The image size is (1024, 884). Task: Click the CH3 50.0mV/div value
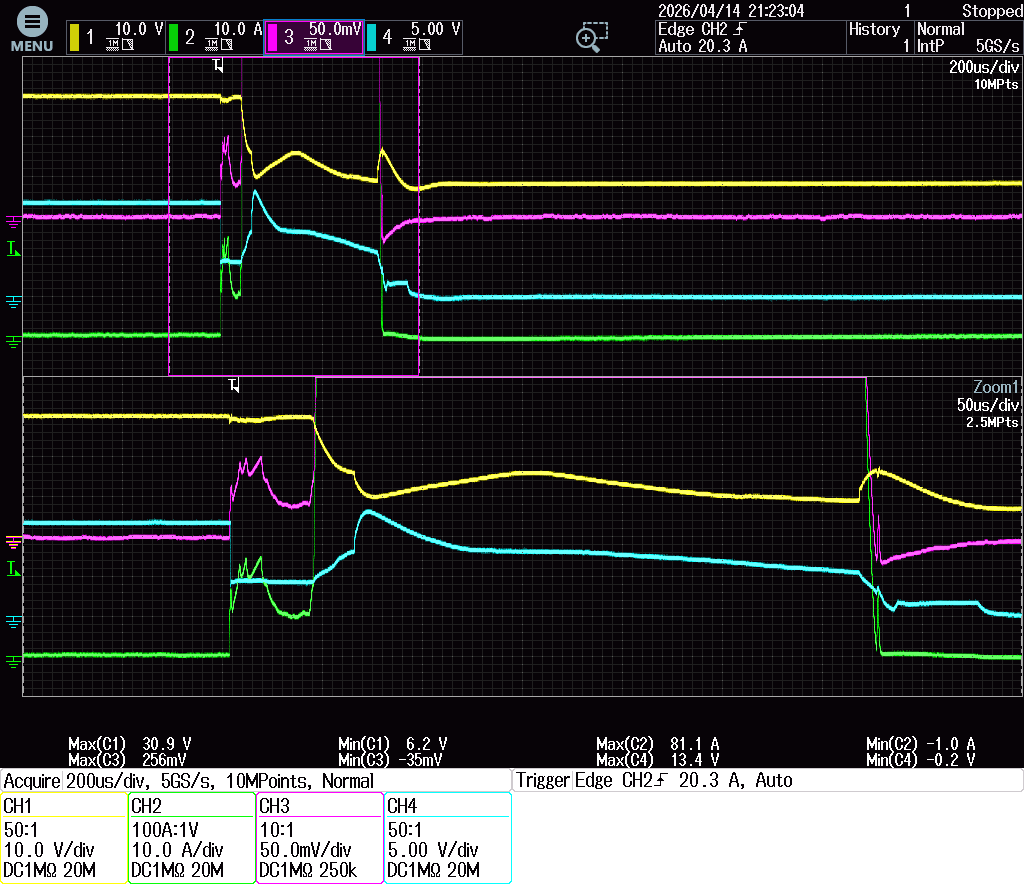tap(305, 850)
